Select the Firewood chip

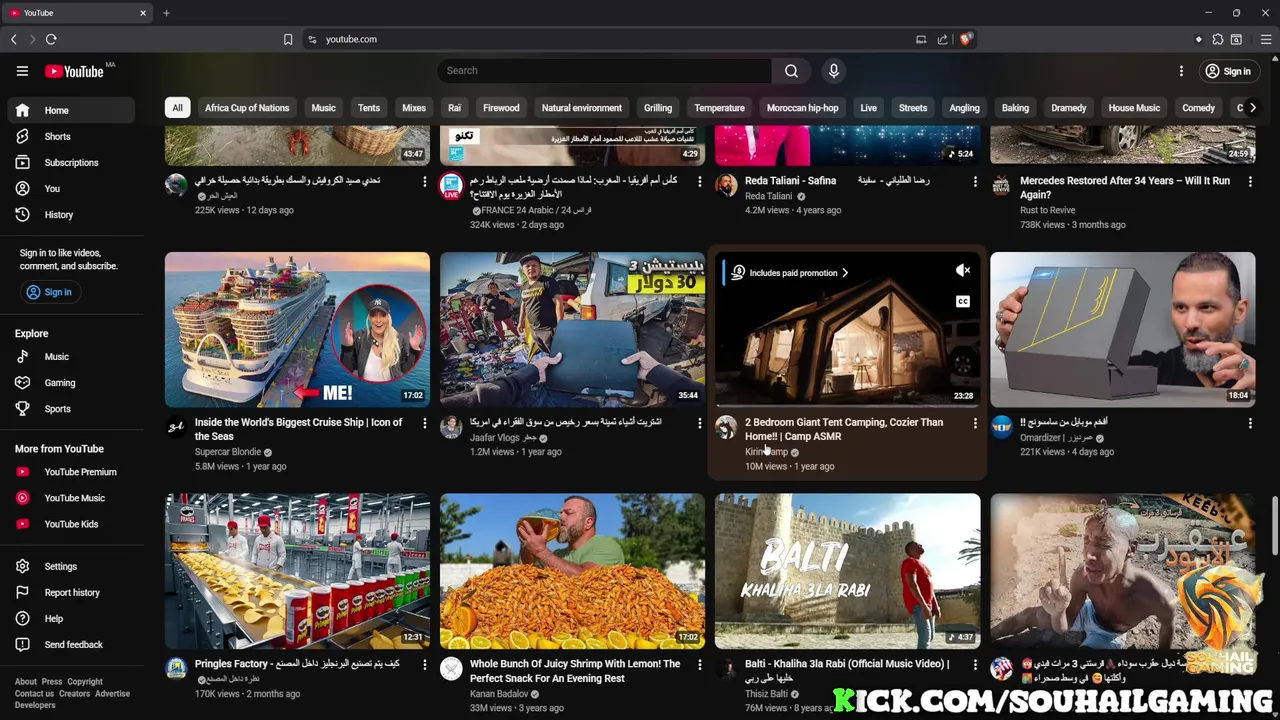pyautogui.click(x=501, y=108)
